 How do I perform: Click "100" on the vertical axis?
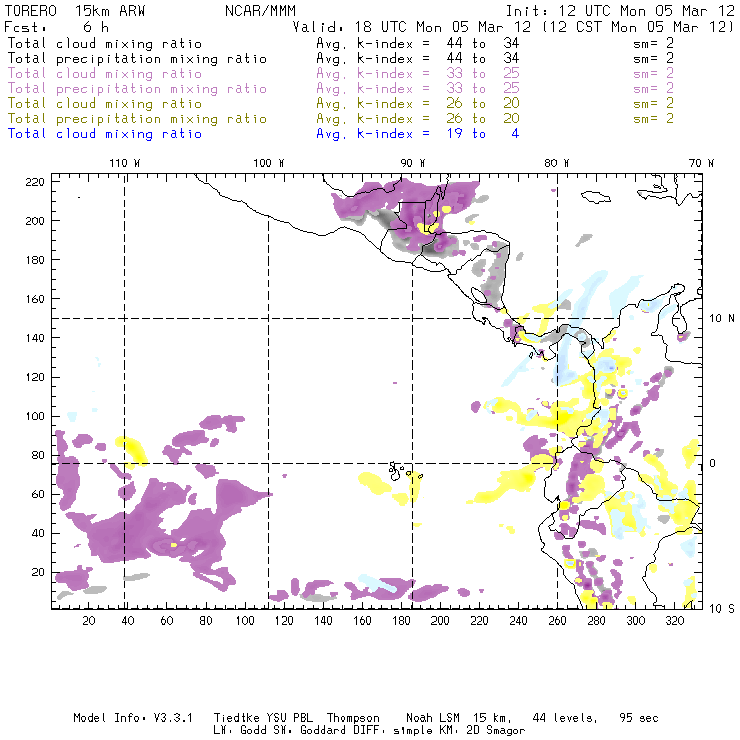[35, 416]
